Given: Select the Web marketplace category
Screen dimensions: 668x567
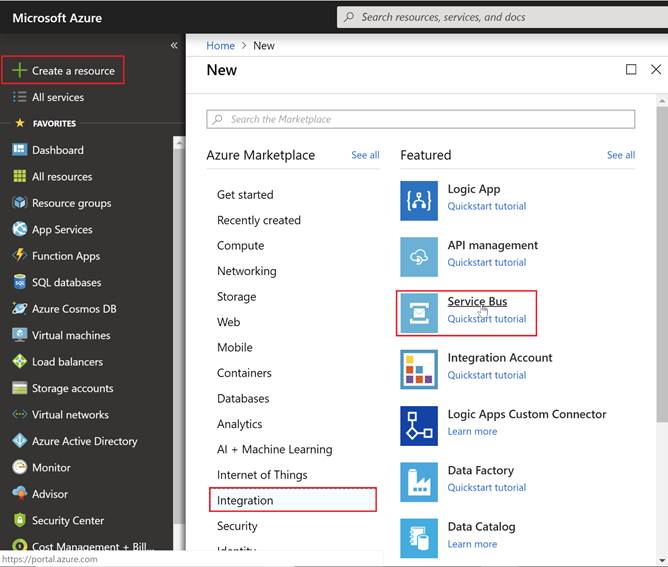Looking at the screenshot, I should point(228,322).
